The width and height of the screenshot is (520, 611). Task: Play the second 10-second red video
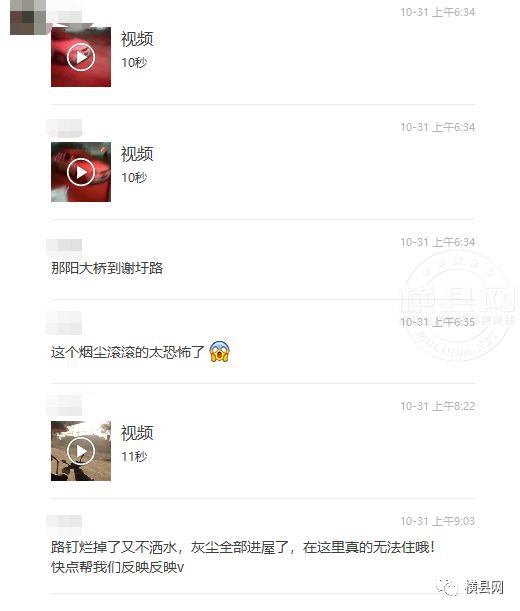(x=81, y=172)
